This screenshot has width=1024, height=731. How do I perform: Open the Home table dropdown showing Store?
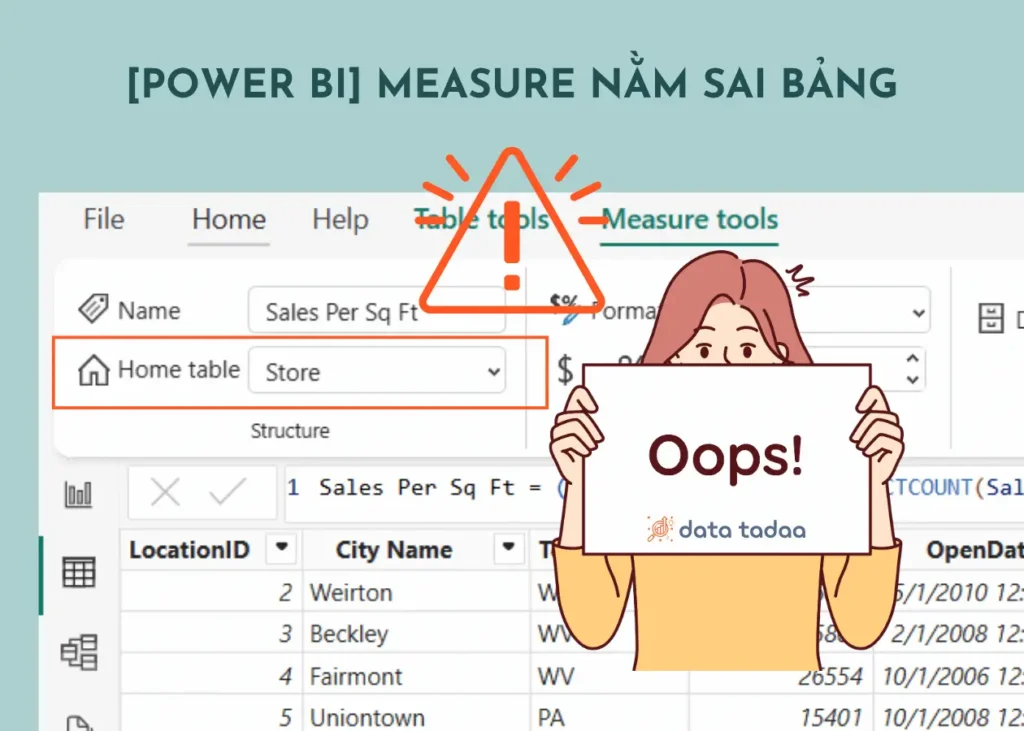pyautogui.click(x=377, y=370)
